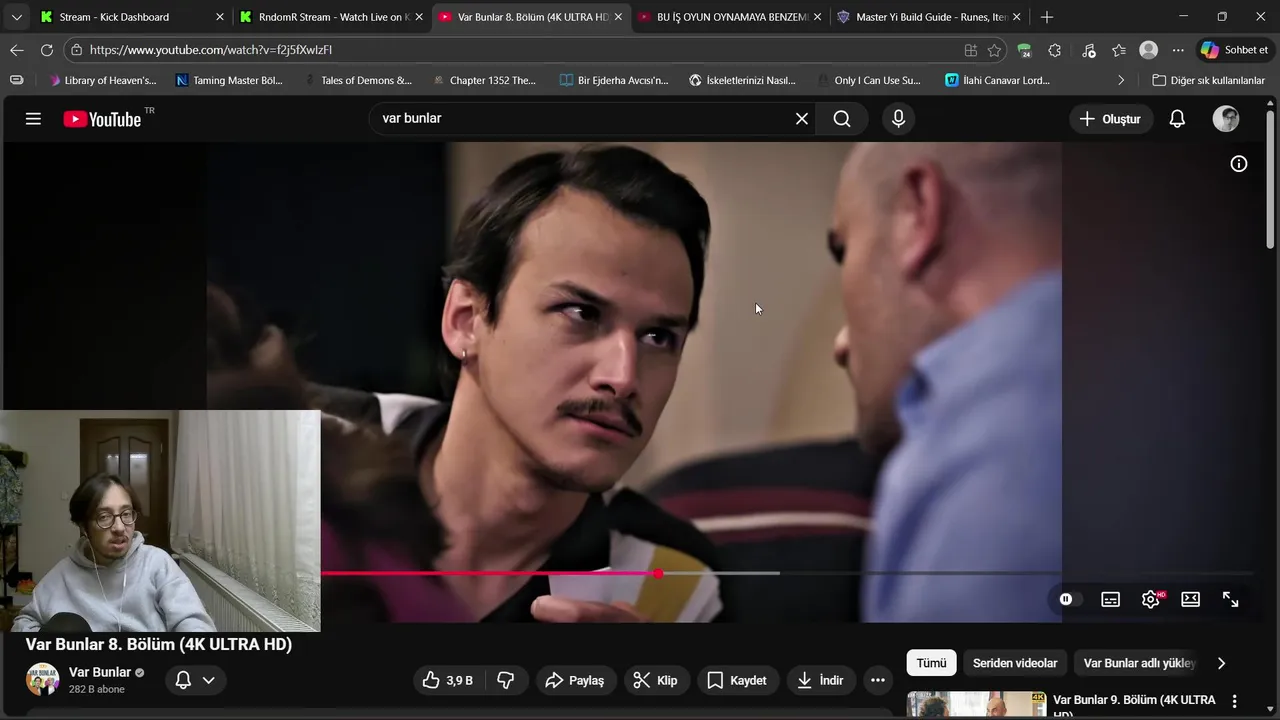Click the red progress scrubber dot

658,573
